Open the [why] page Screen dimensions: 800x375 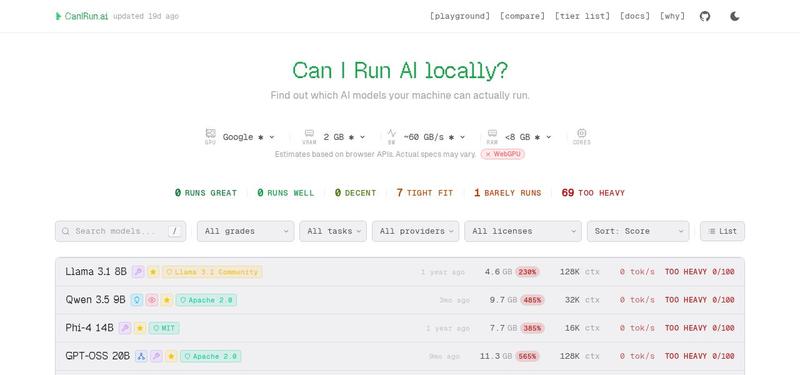coord(672,16)
